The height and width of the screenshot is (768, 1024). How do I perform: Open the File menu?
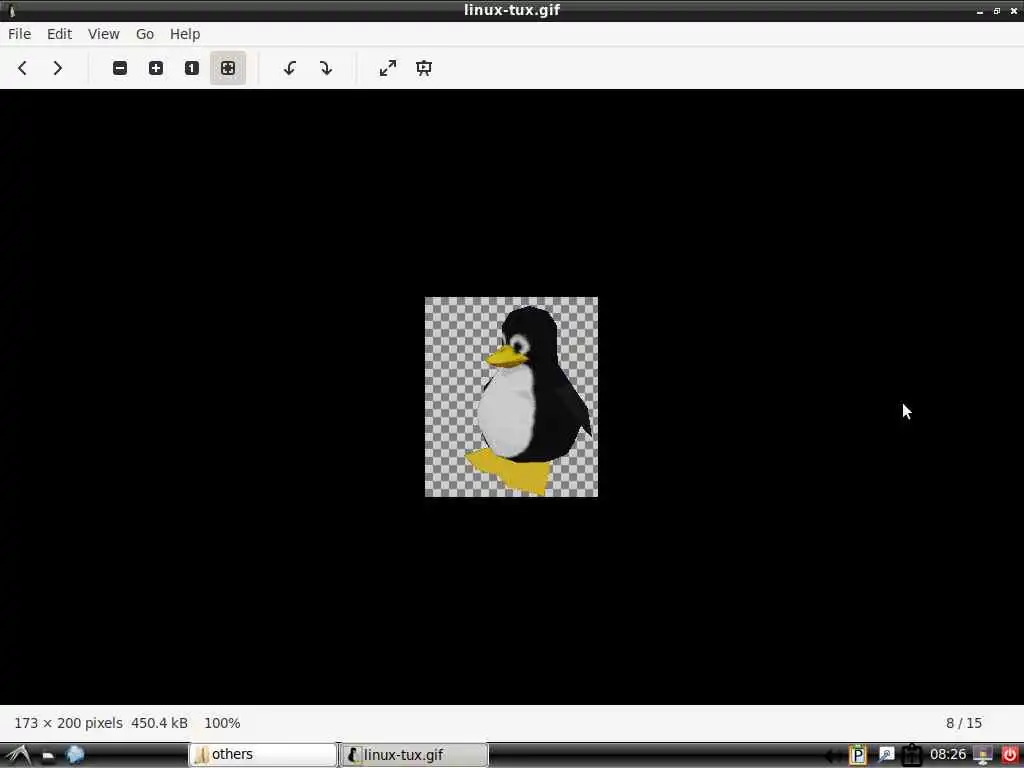tap(20, 34)
